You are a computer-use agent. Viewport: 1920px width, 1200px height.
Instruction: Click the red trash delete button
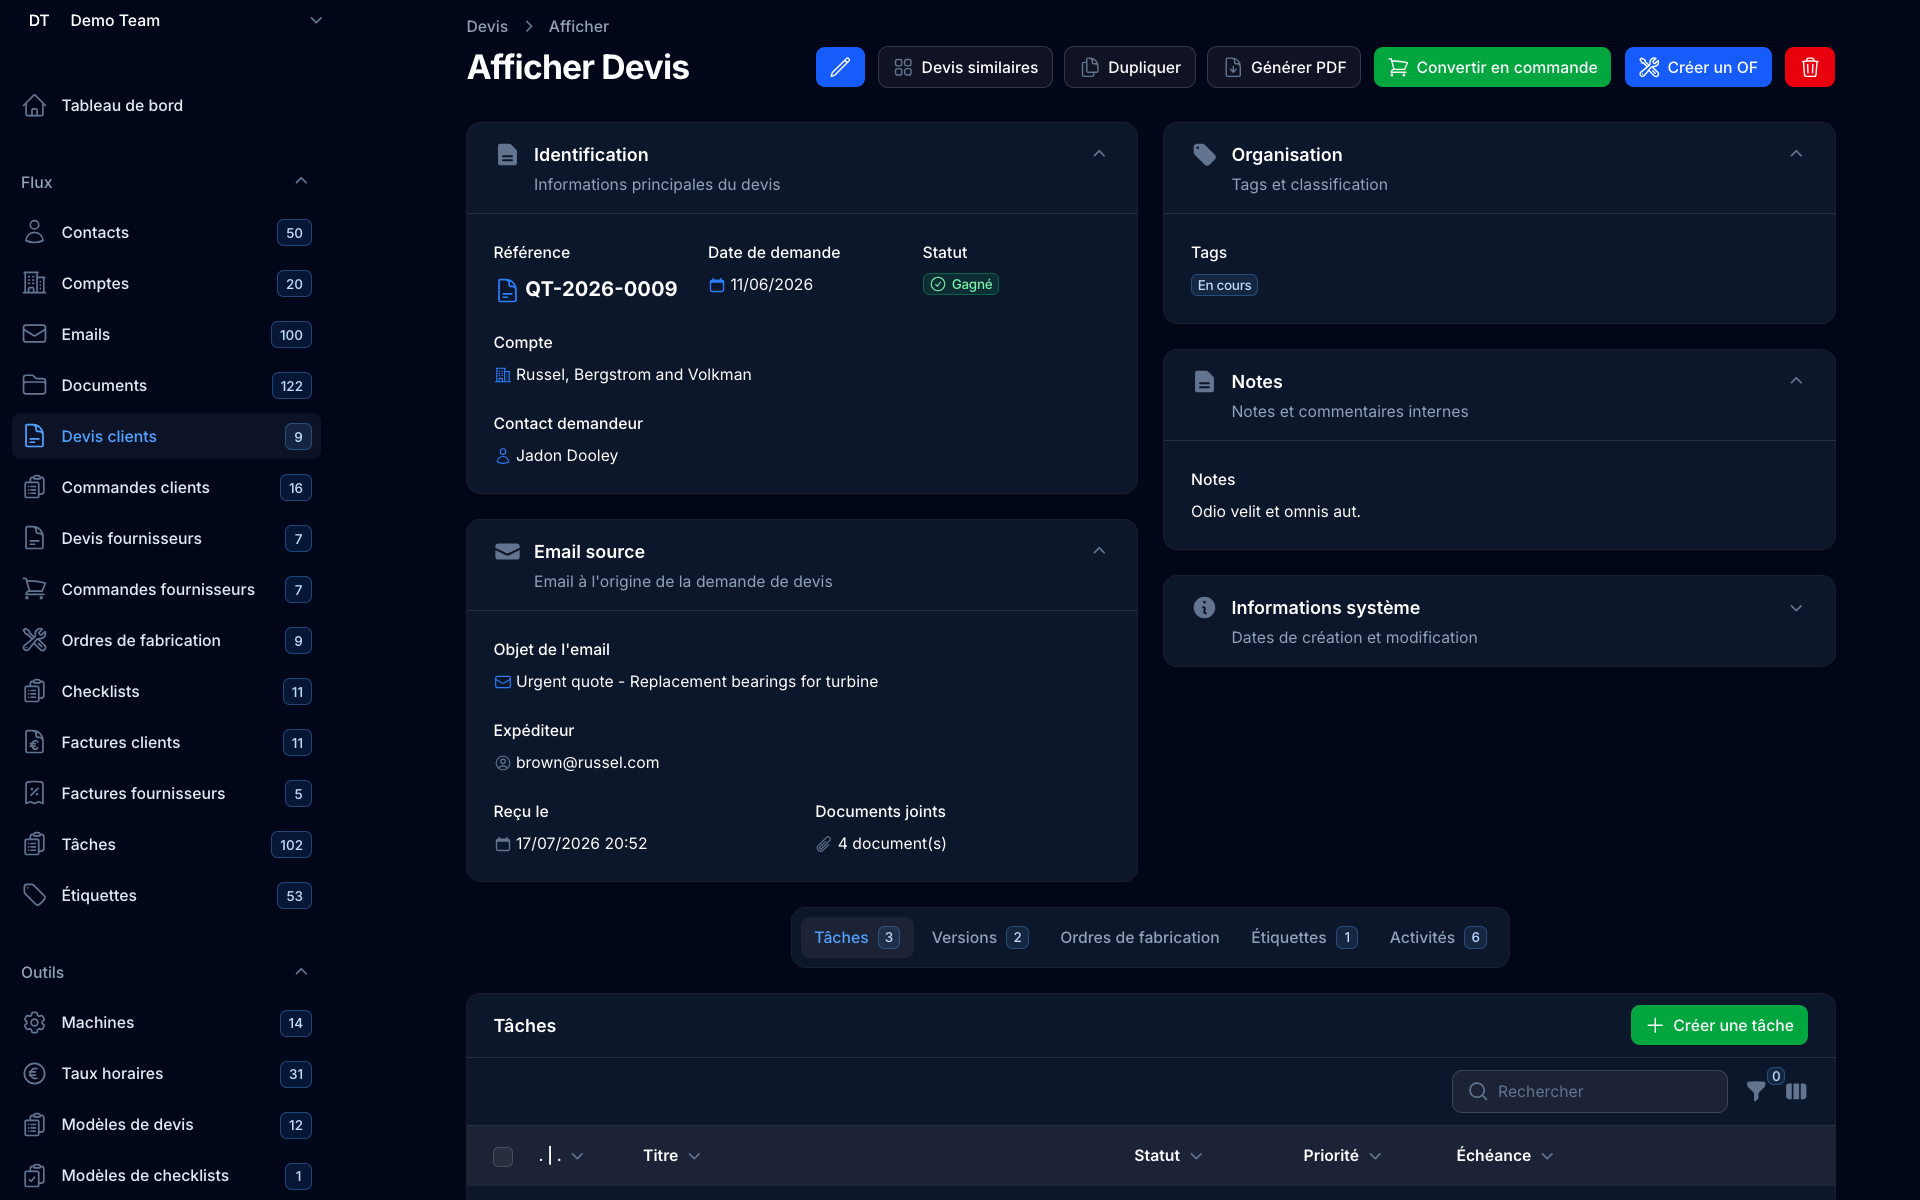(1809, 67)
